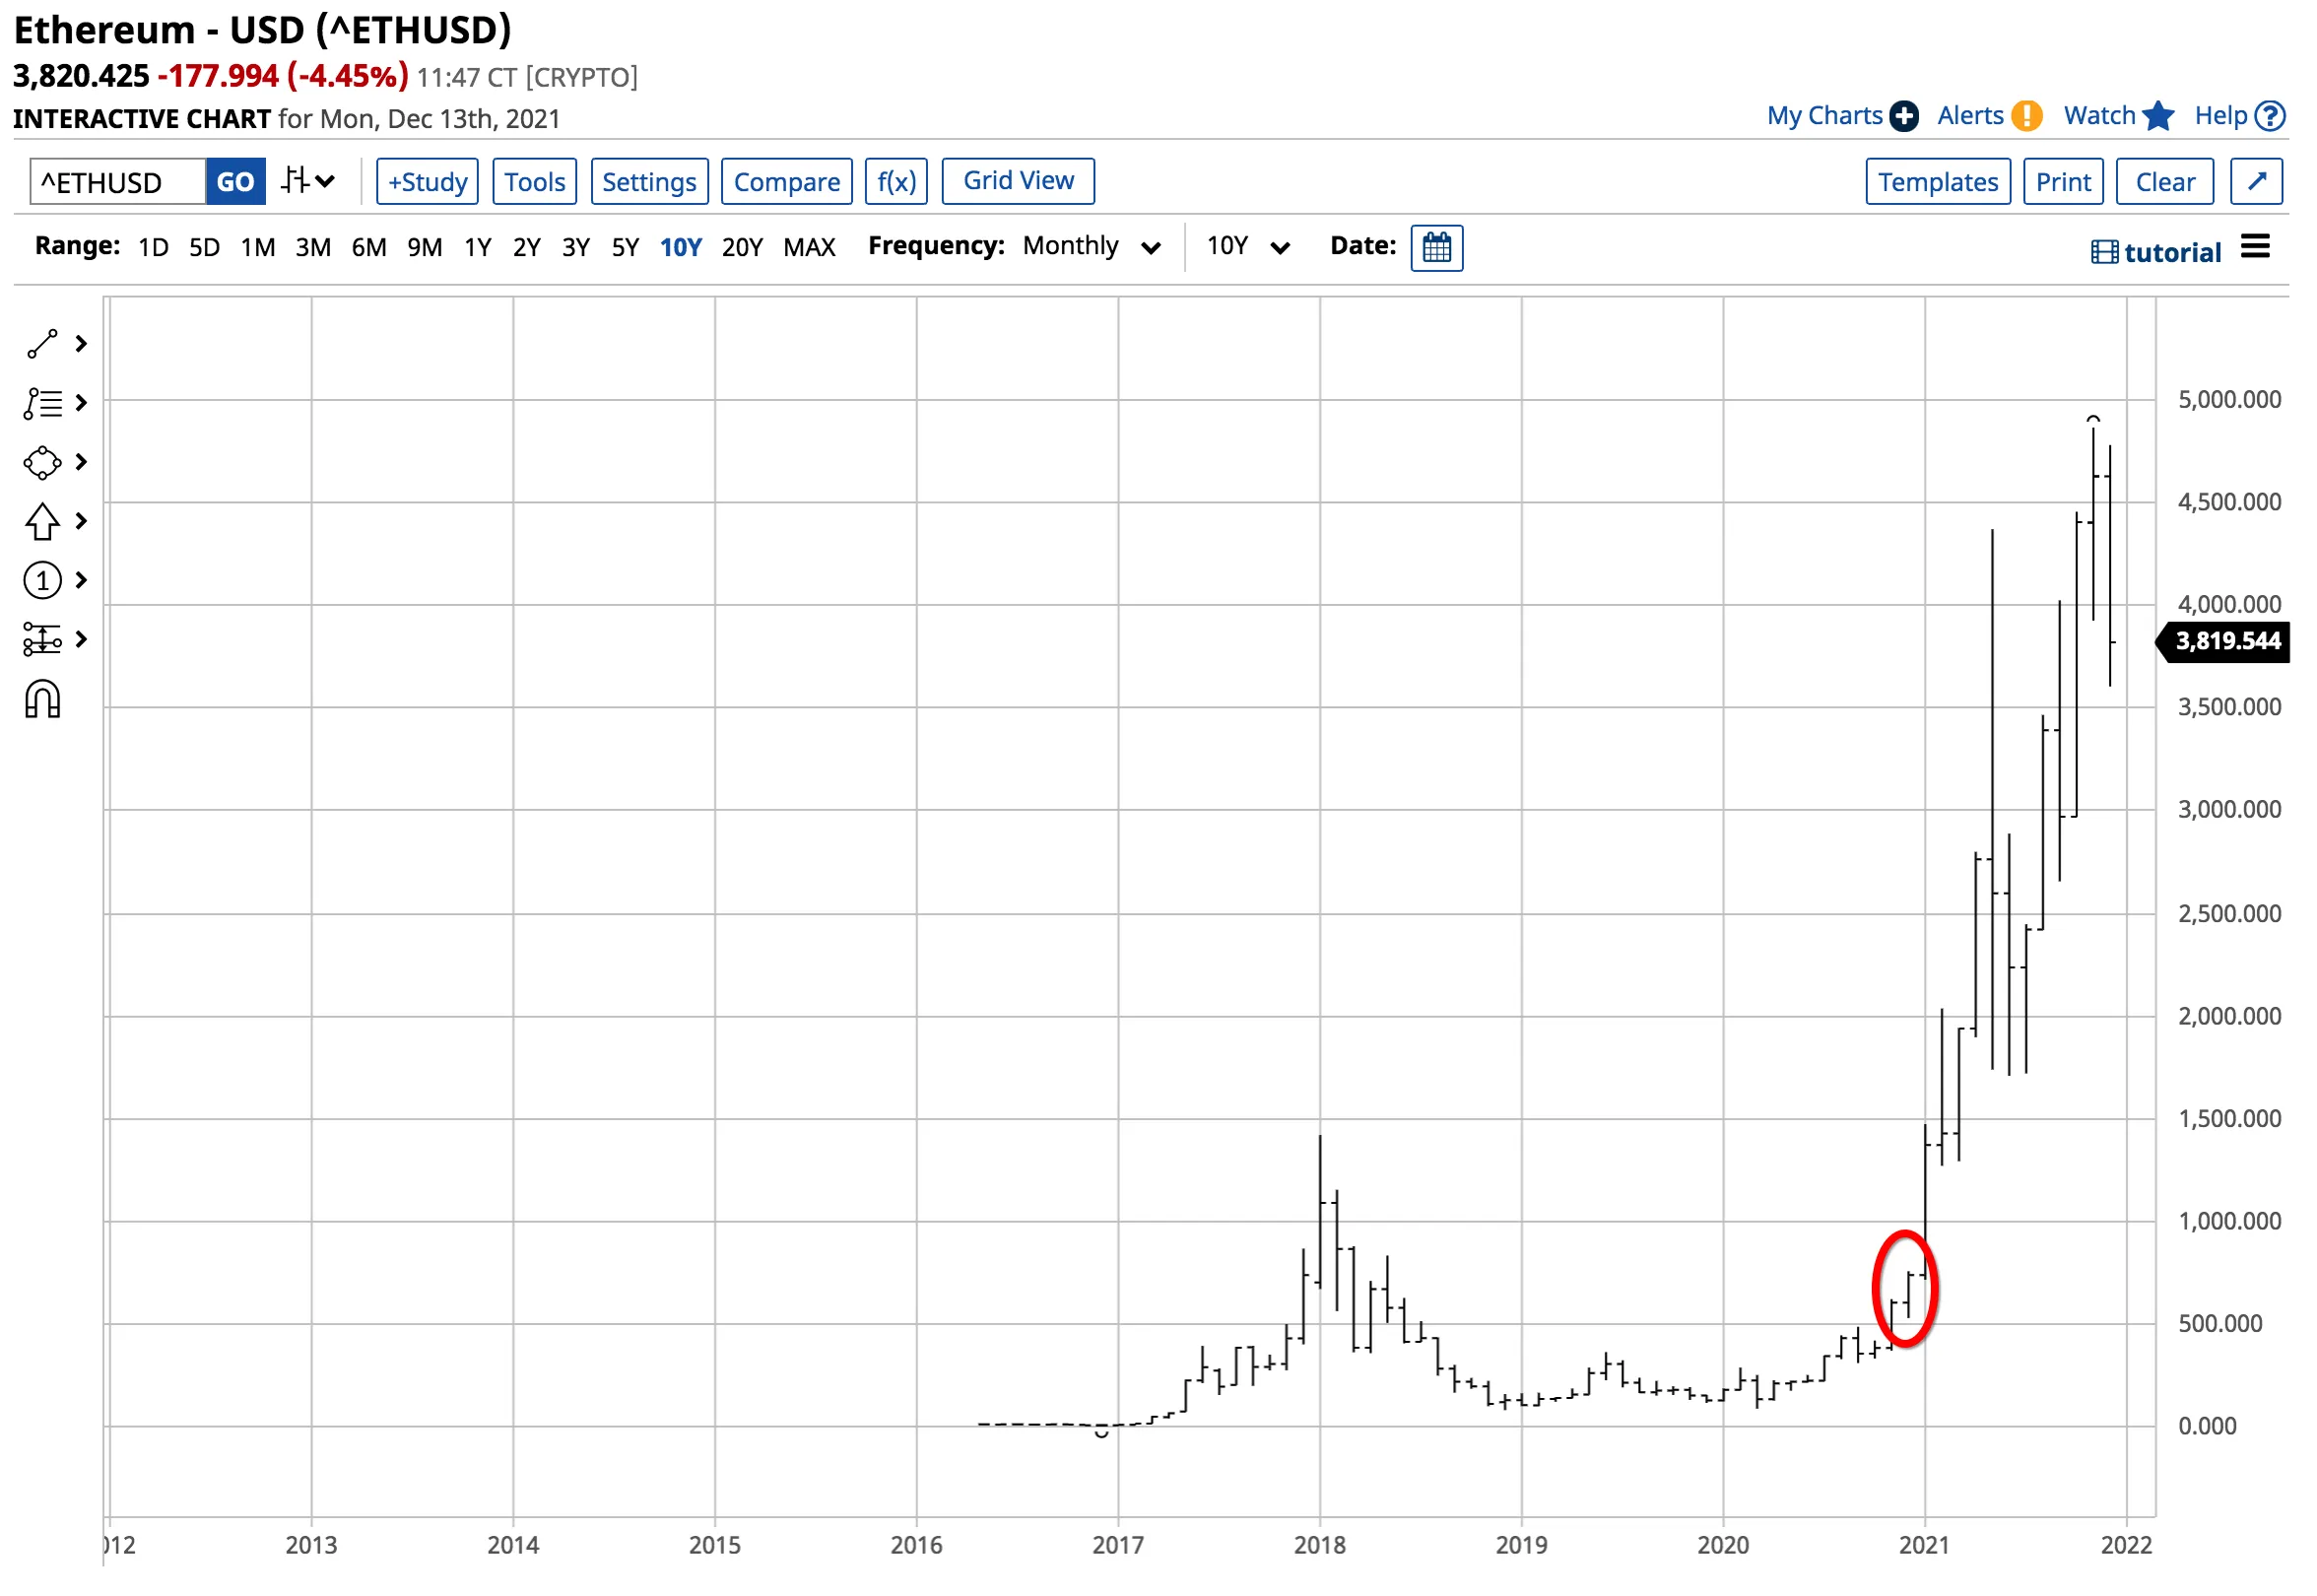Open the Templates button
This screenshot has width=2317, height=1596.
(x=1939, y=182)
